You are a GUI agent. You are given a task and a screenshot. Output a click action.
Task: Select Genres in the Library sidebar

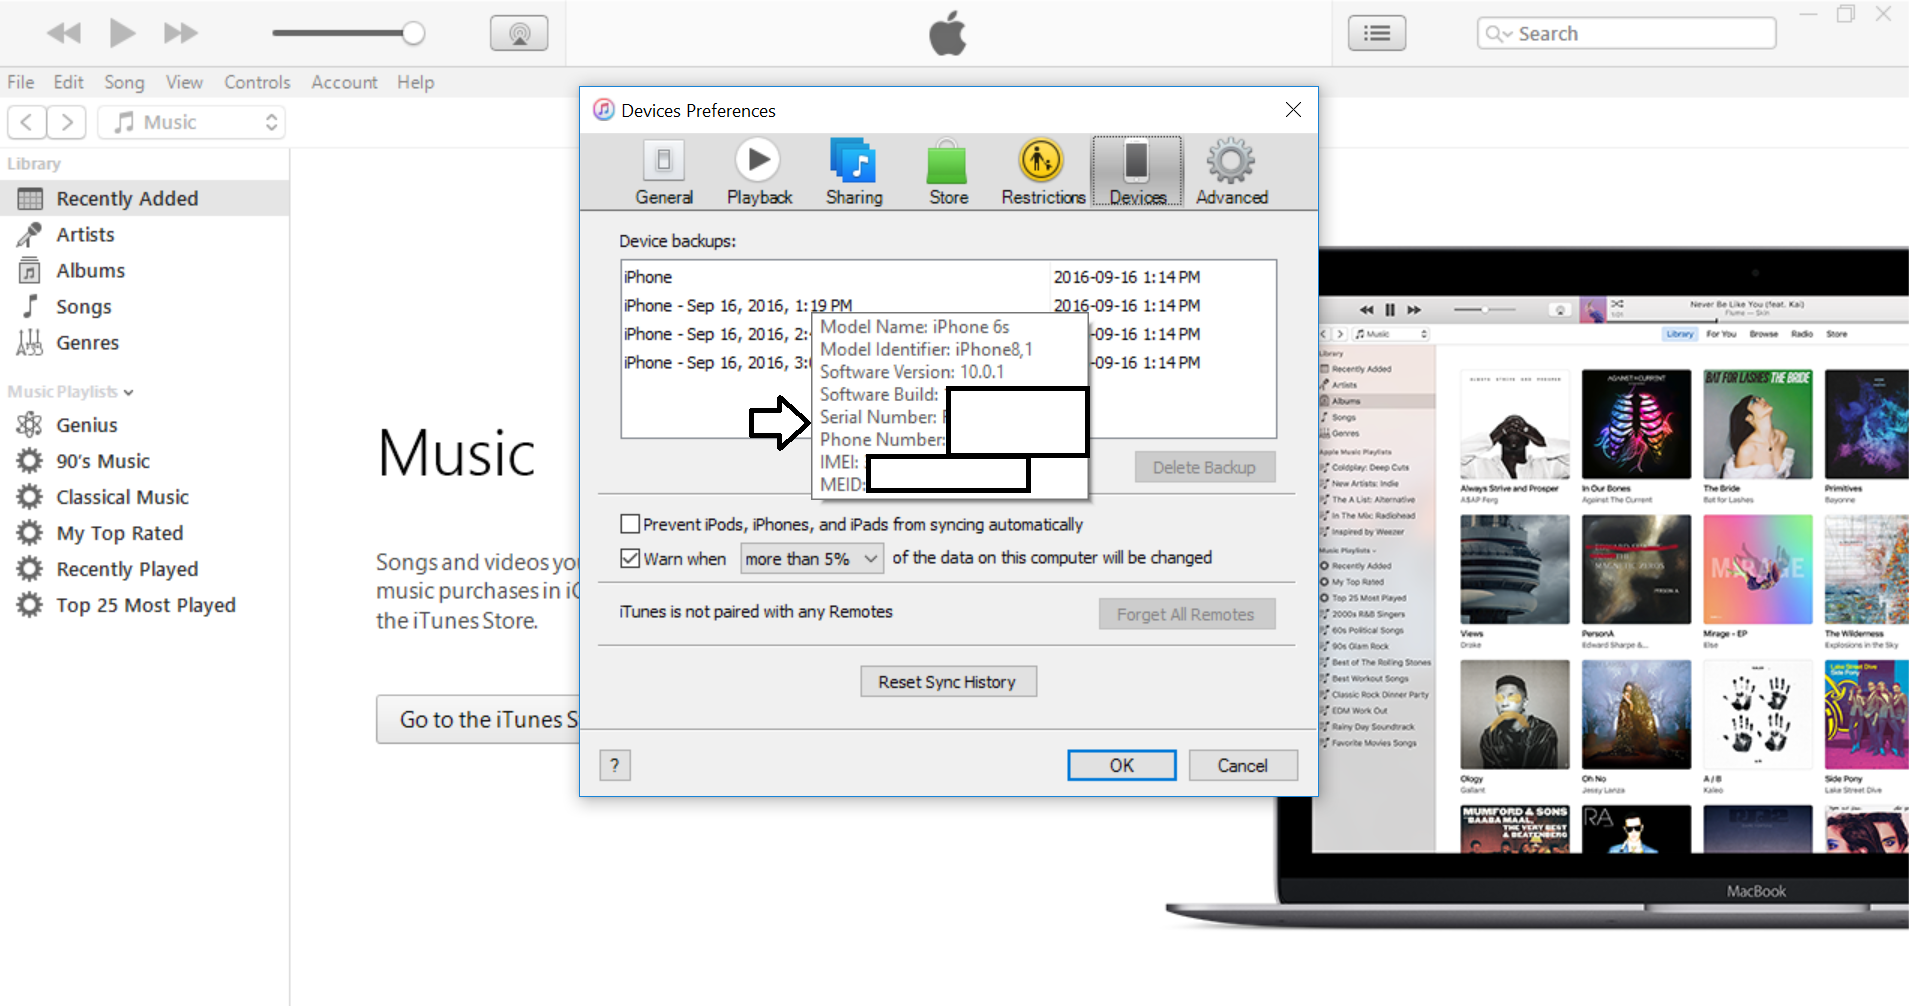tap(145, 342)
